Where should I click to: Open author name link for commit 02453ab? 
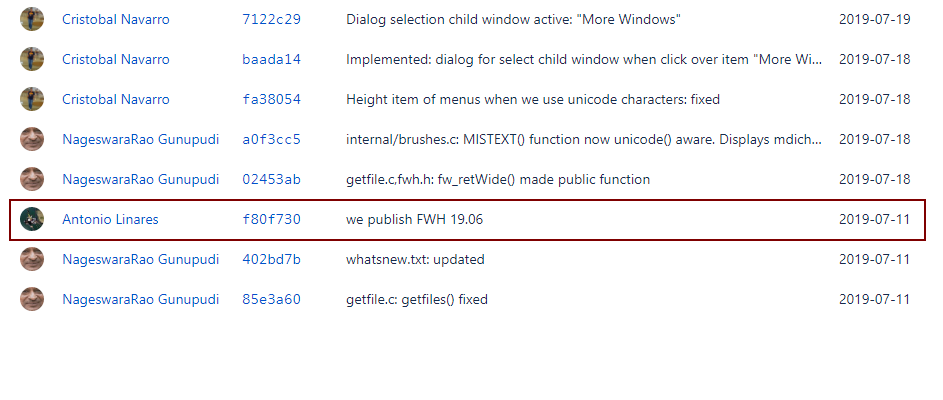coord(141,179)
